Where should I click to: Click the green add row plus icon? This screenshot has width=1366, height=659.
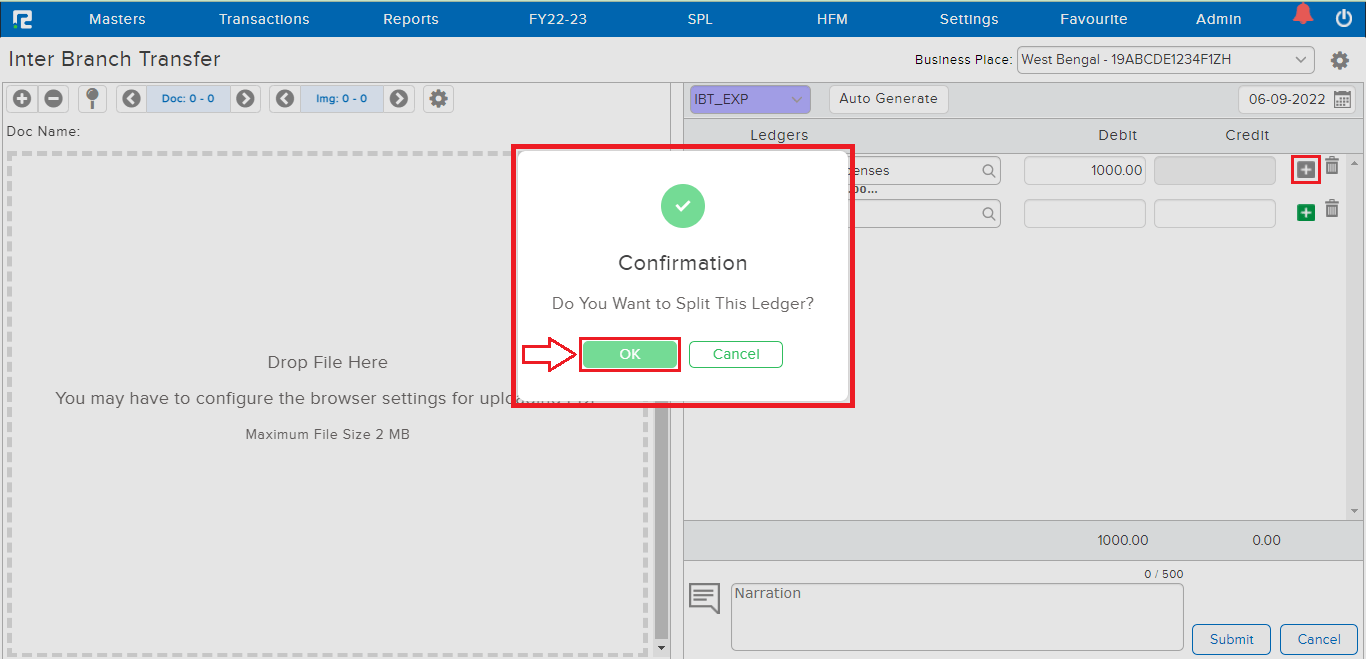click(1305, 213)
